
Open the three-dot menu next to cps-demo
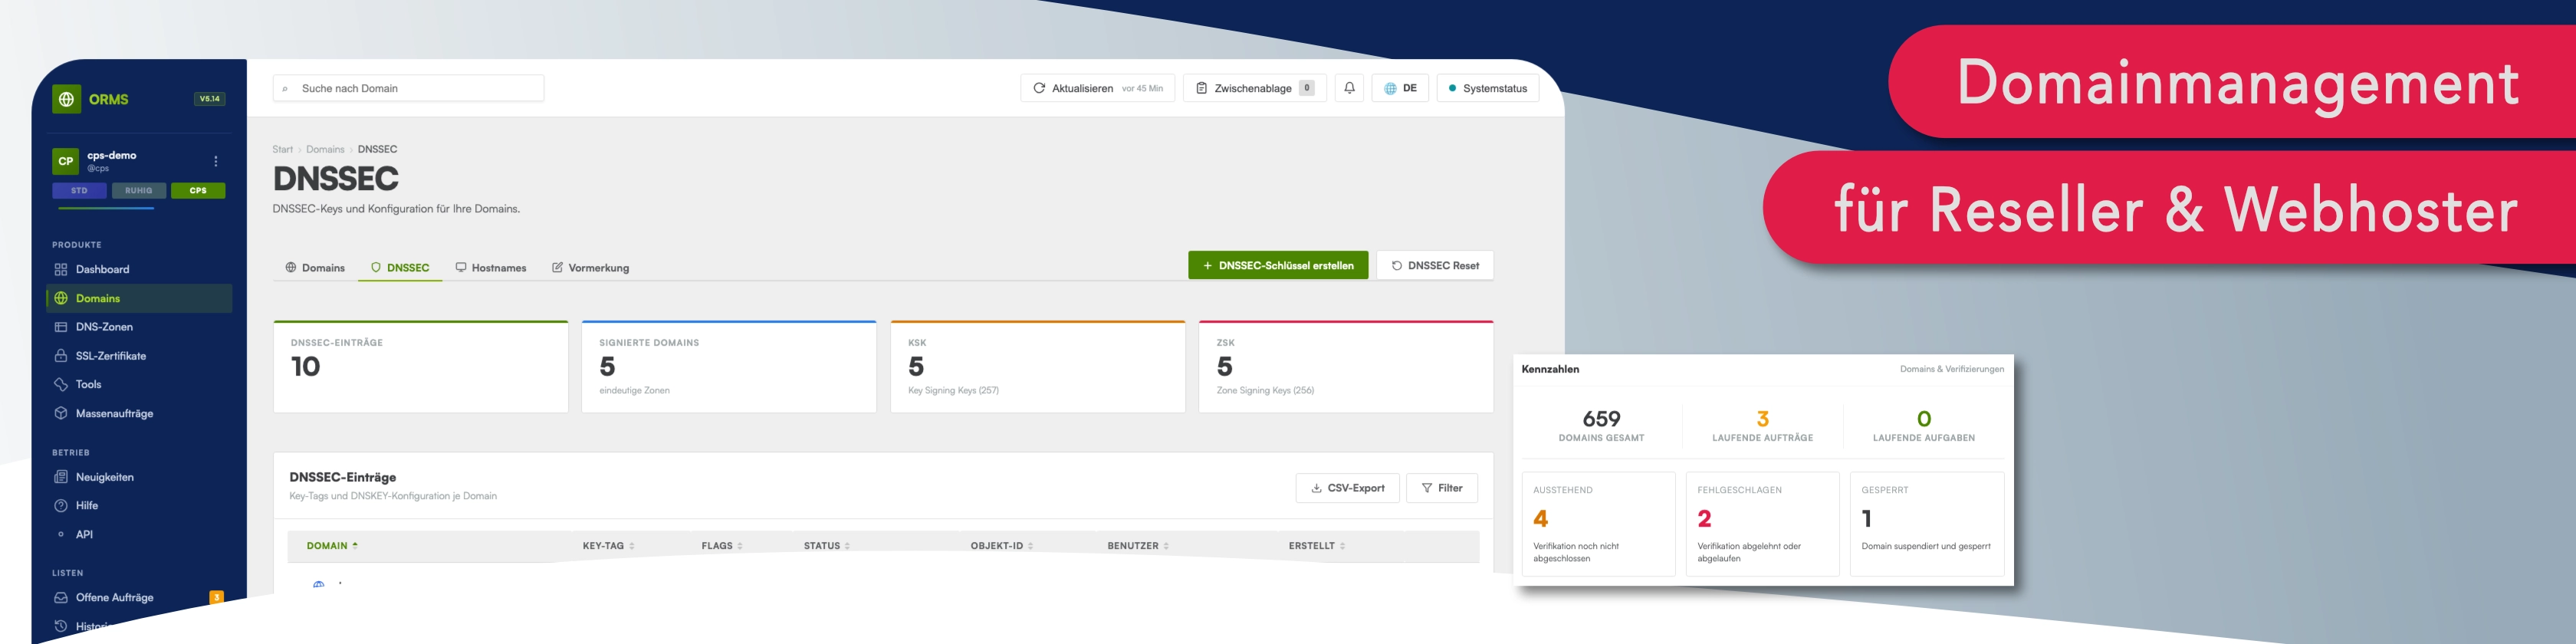[216, 161]
